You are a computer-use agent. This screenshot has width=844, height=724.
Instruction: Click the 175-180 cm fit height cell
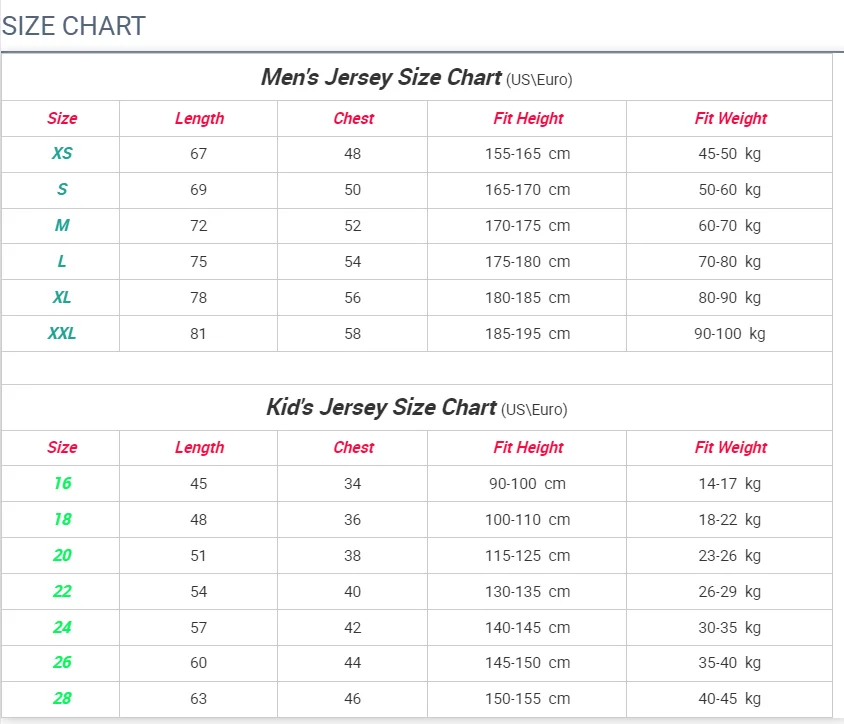coord(527,262)
